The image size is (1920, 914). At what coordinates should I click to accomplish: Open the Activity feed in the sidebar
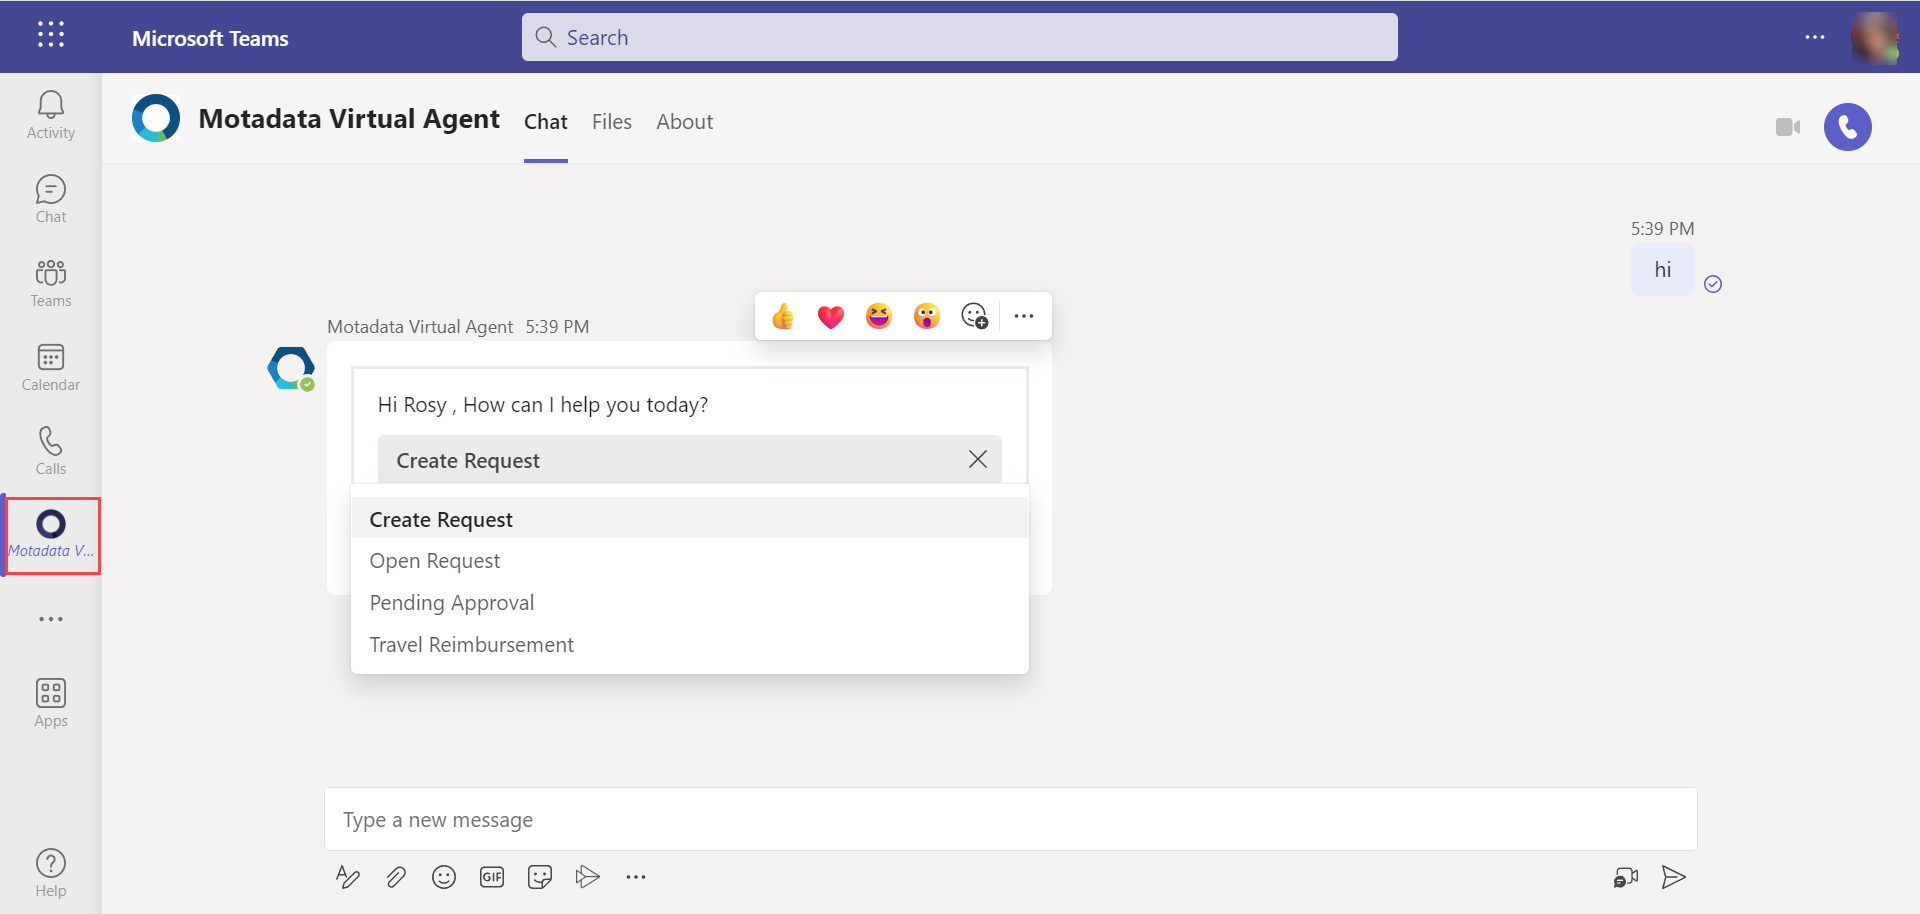[50, 113]
